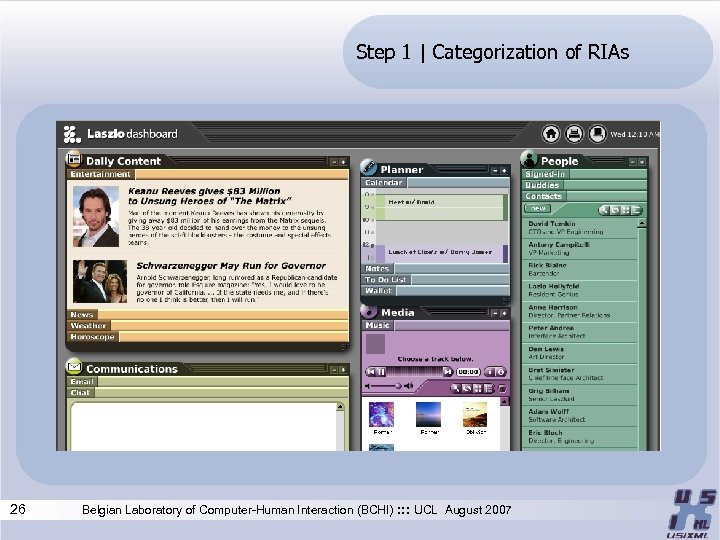Click the Media disc icon

click(368, 311)
